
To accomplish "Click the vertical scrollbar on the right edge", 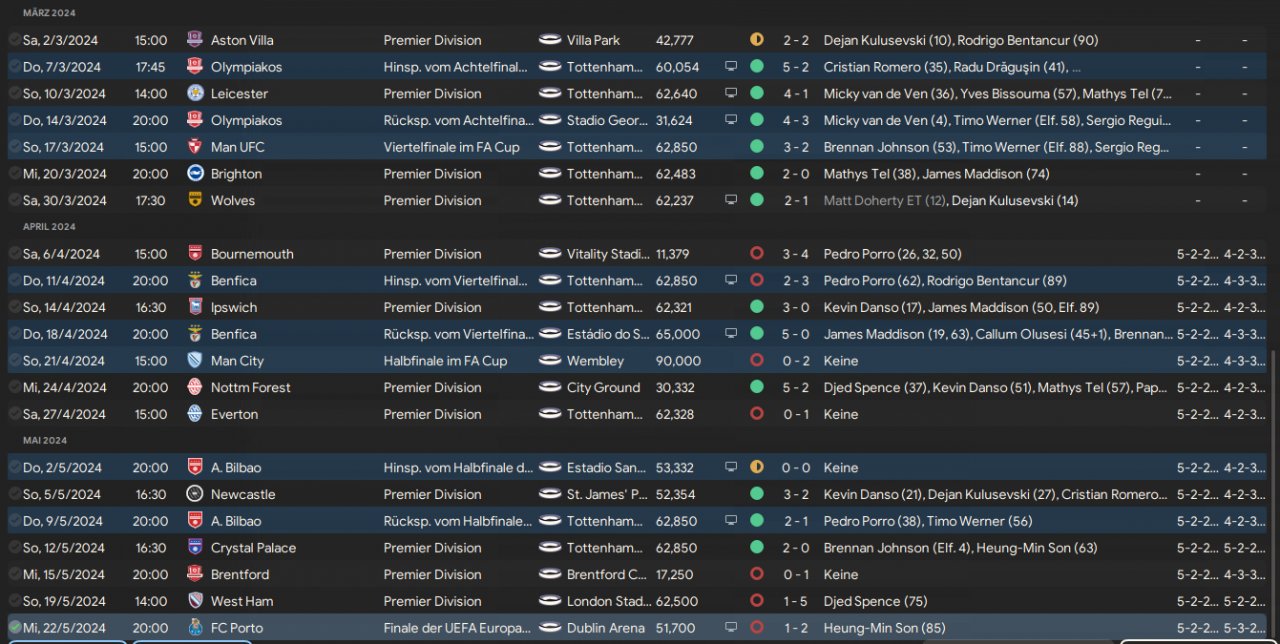I will tap(1273, 480).
